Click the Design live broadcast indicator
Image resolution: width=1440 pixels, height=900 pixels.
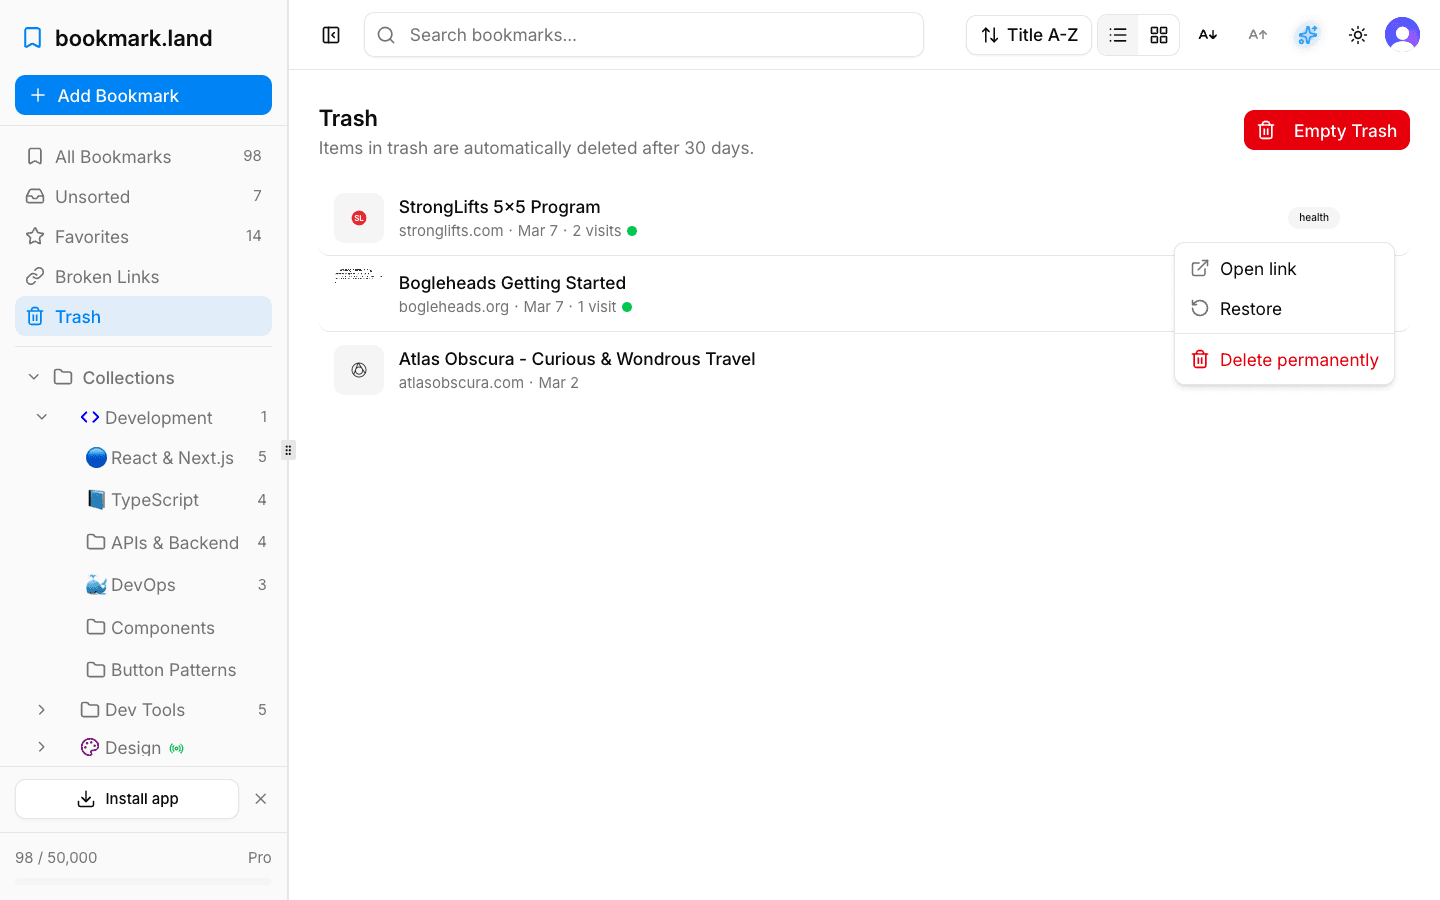[x=177, y=748]
